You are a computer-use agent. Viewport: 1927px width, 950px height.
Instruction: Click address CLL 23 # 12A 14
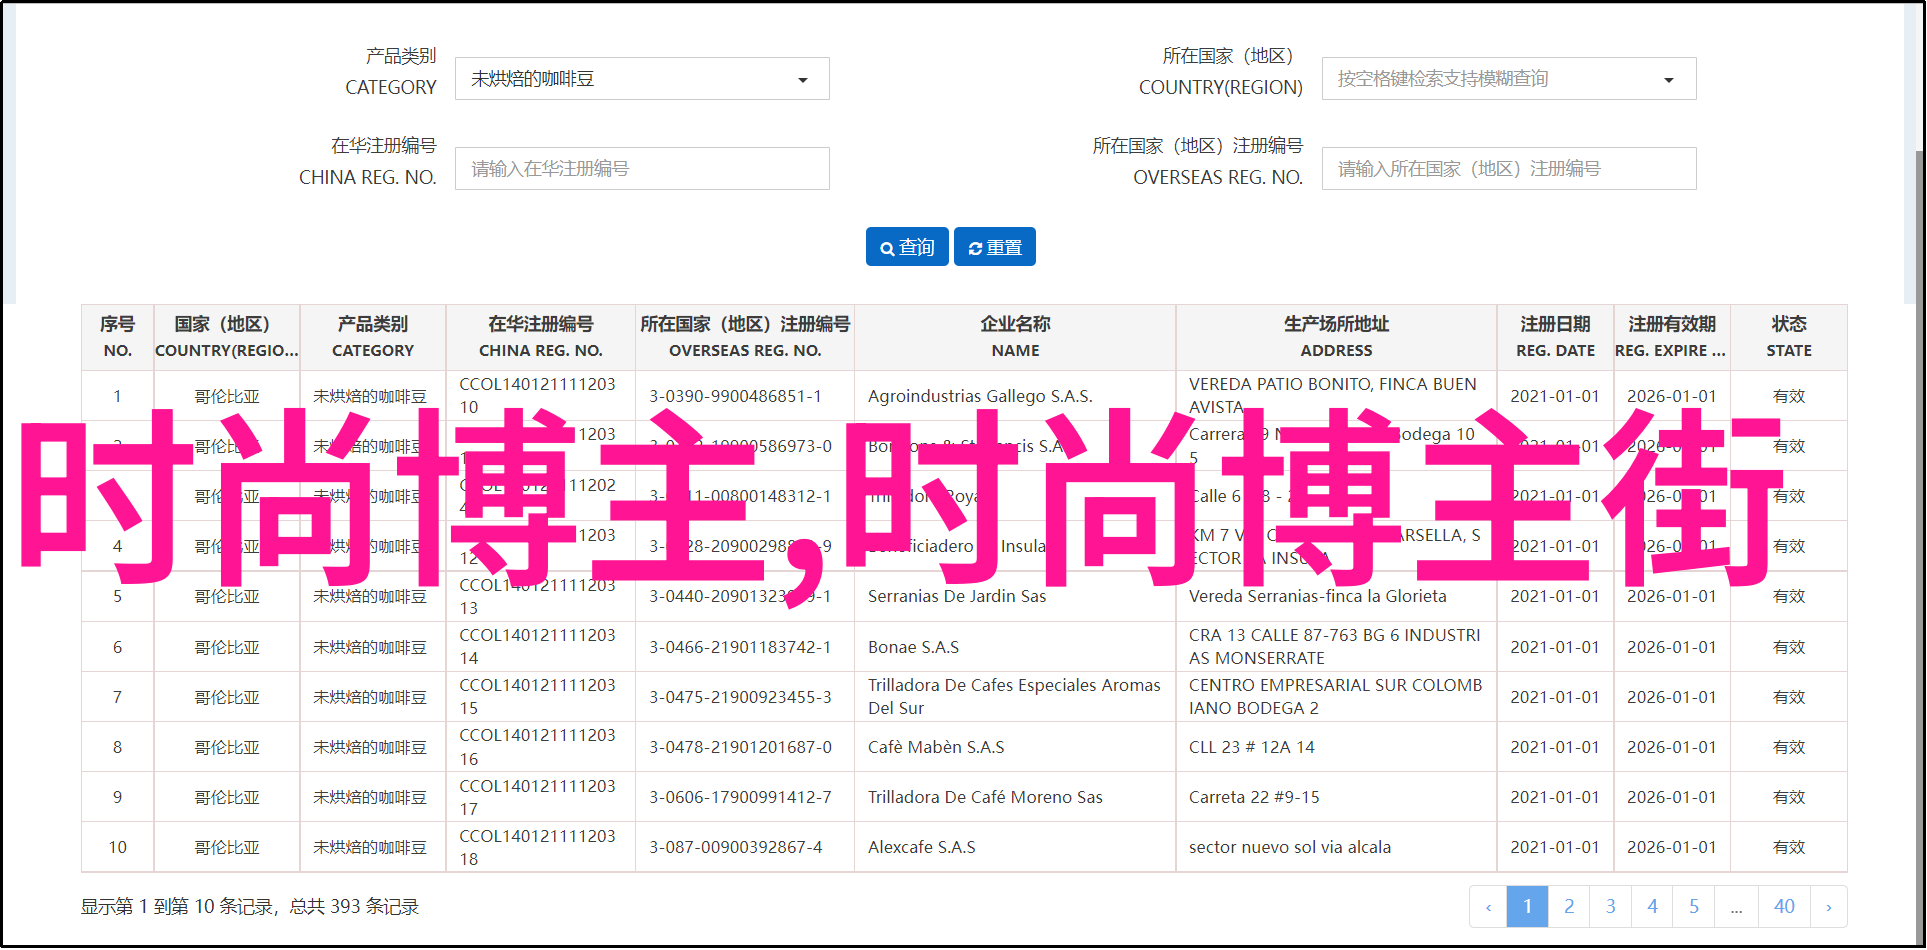click(x=1252, y=747)
